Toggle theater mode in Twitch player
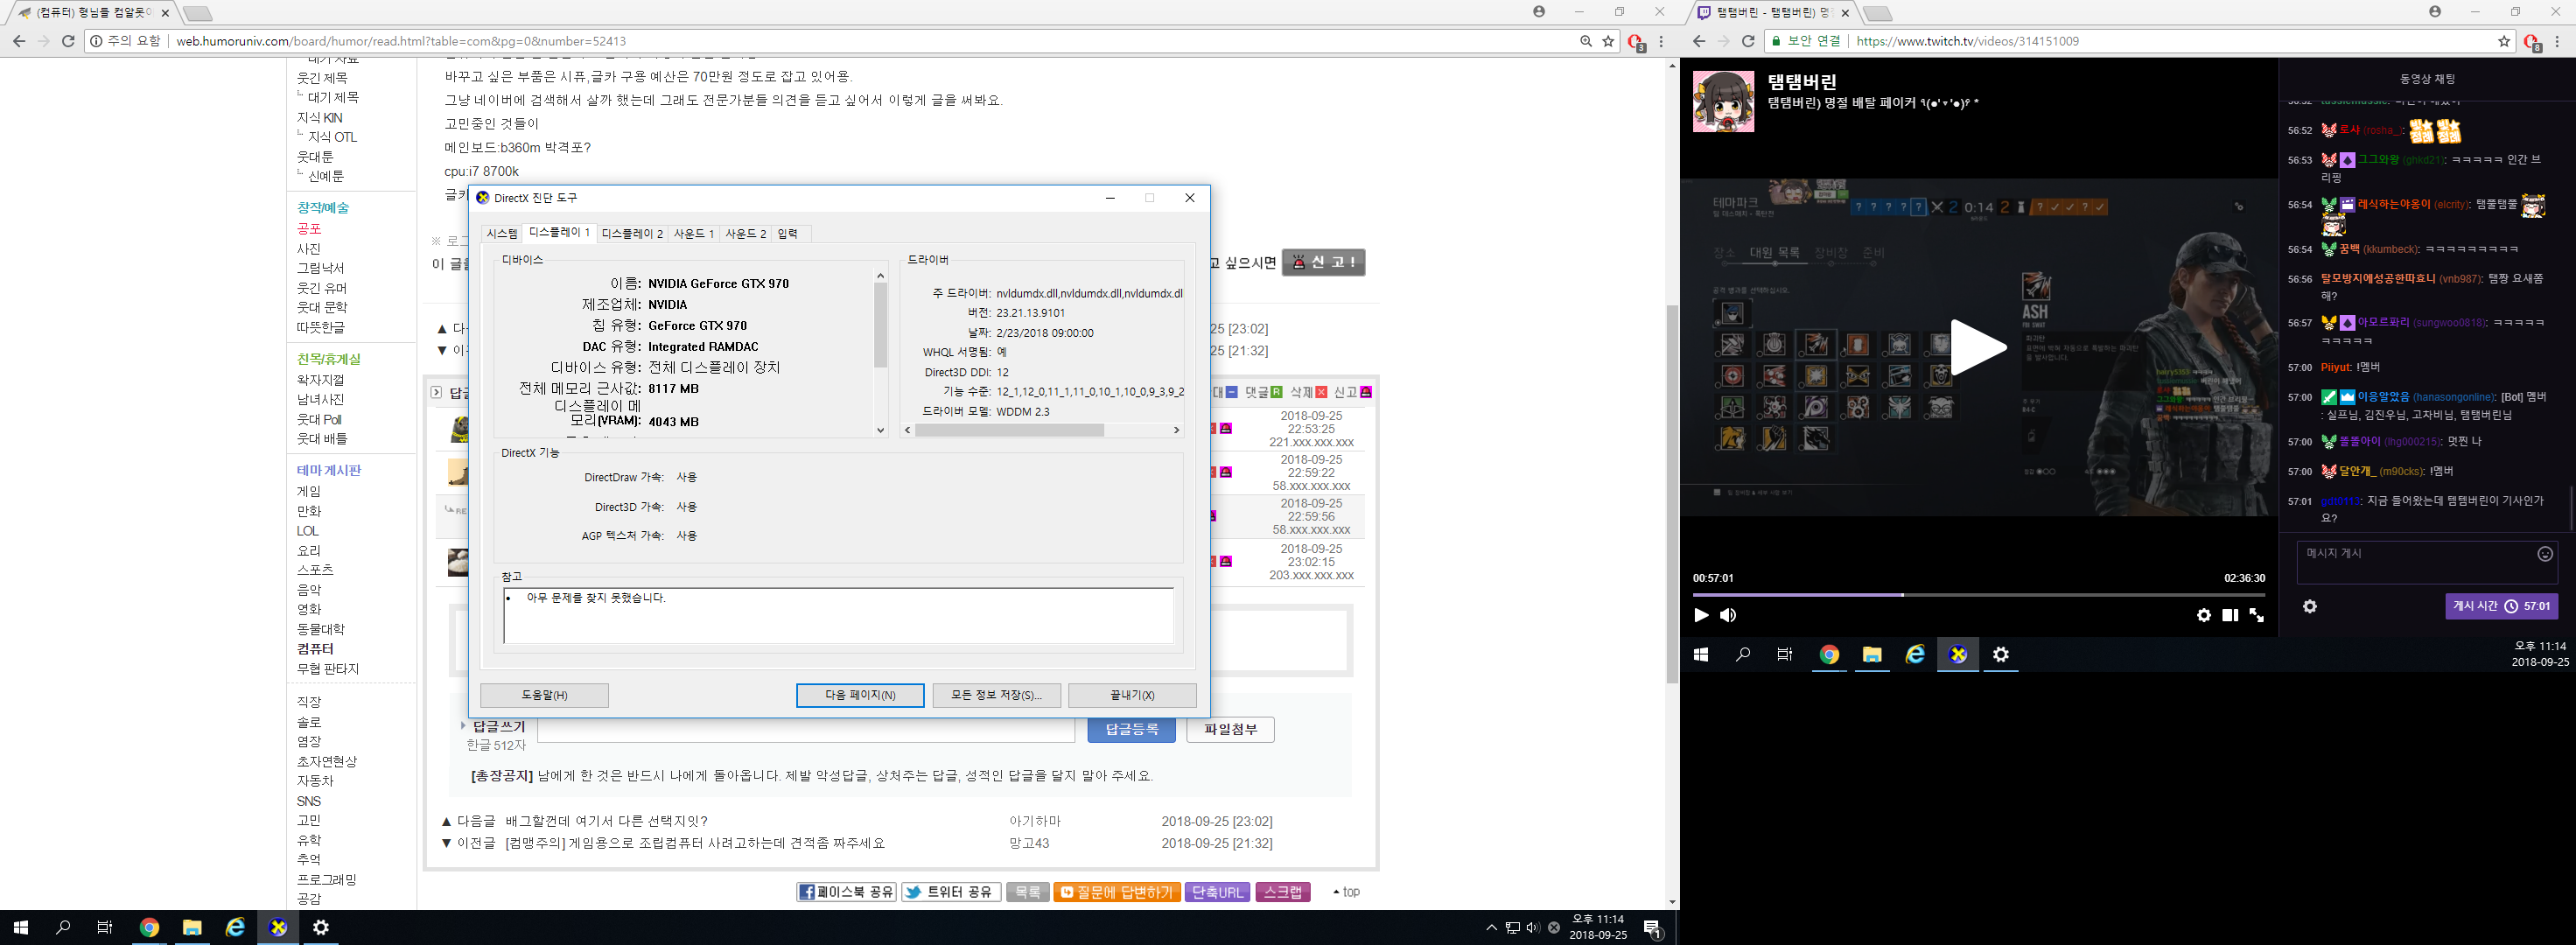Screen dimensions: 2576x945 coord(2230,615)
